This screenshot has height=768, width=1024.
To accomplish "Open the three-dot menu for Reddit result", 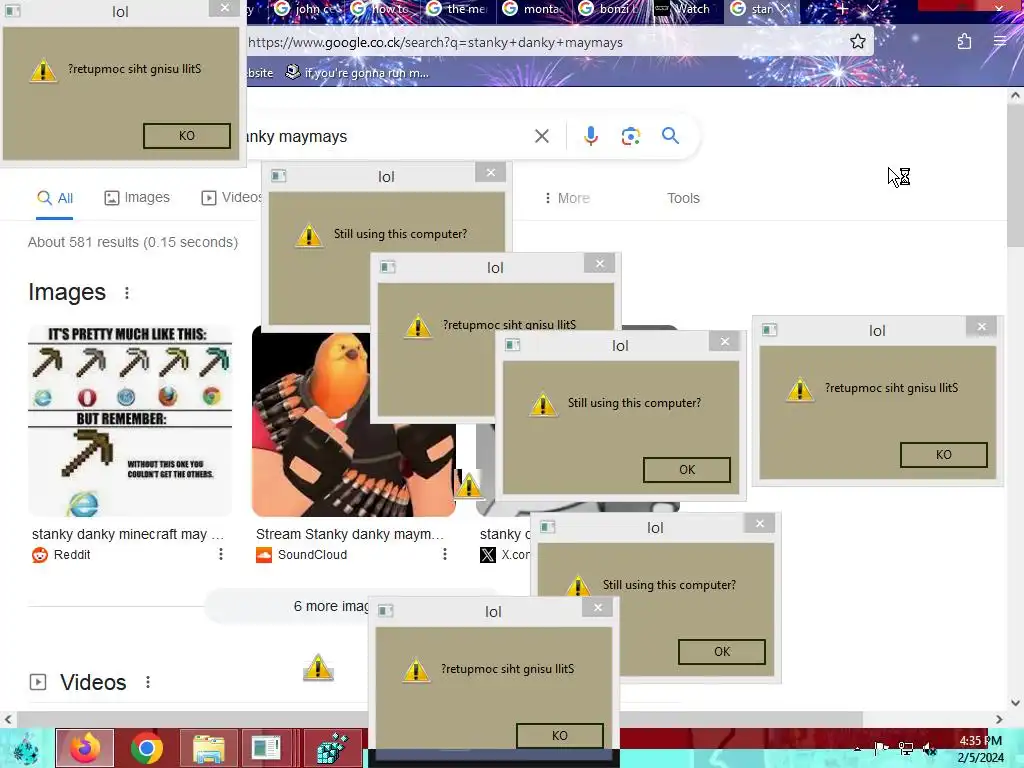I will pos(221,554).
